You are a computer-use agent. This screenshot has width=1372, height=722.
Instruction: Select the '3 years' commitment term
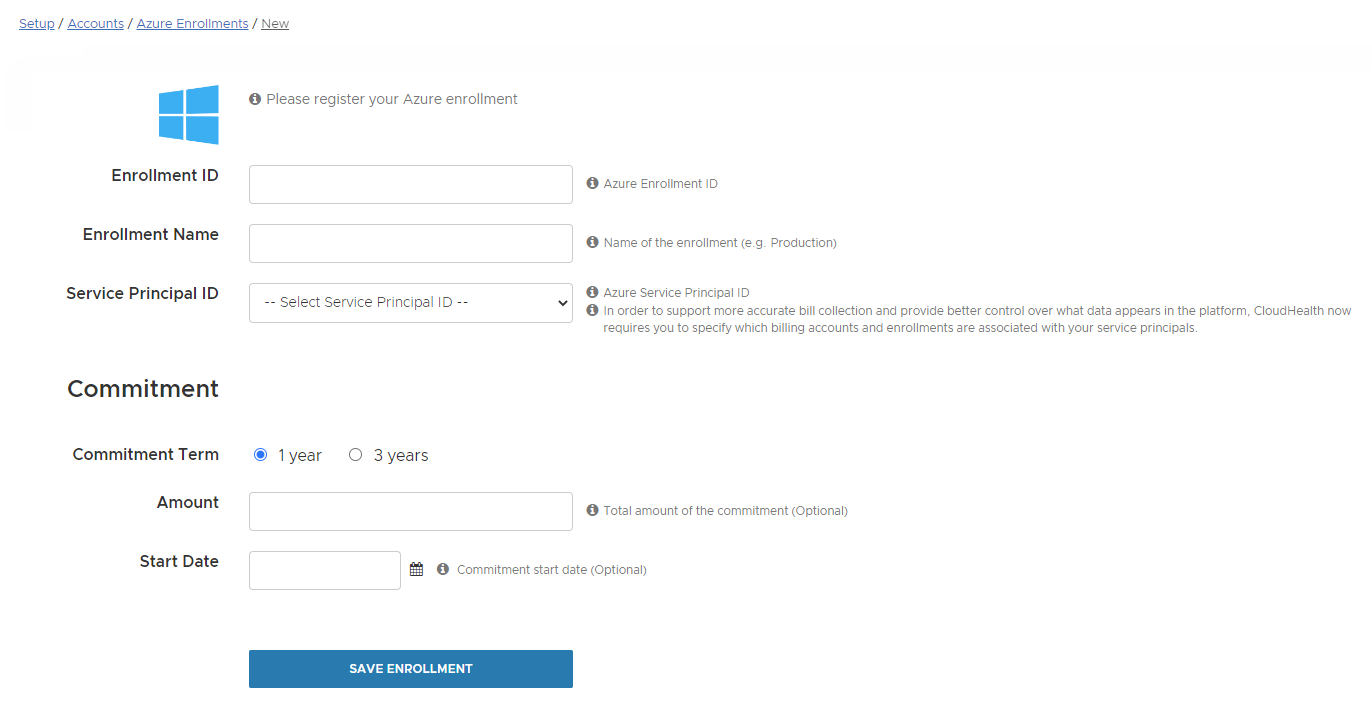click(x=356, y=454)
